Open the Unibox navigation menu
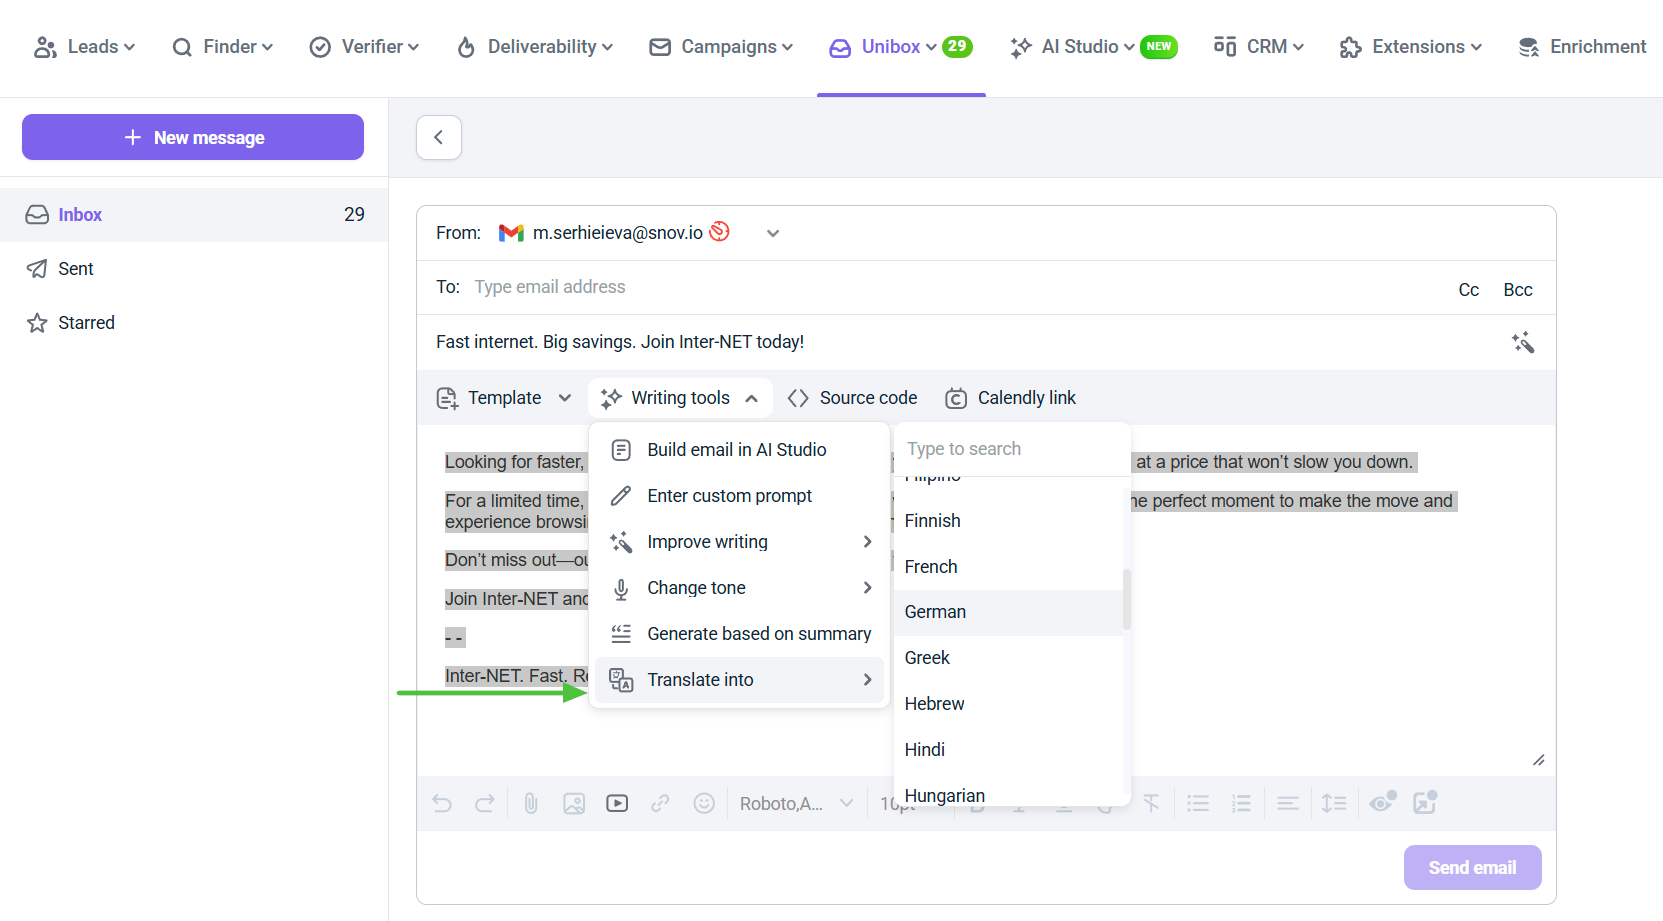 pos(900,47)
